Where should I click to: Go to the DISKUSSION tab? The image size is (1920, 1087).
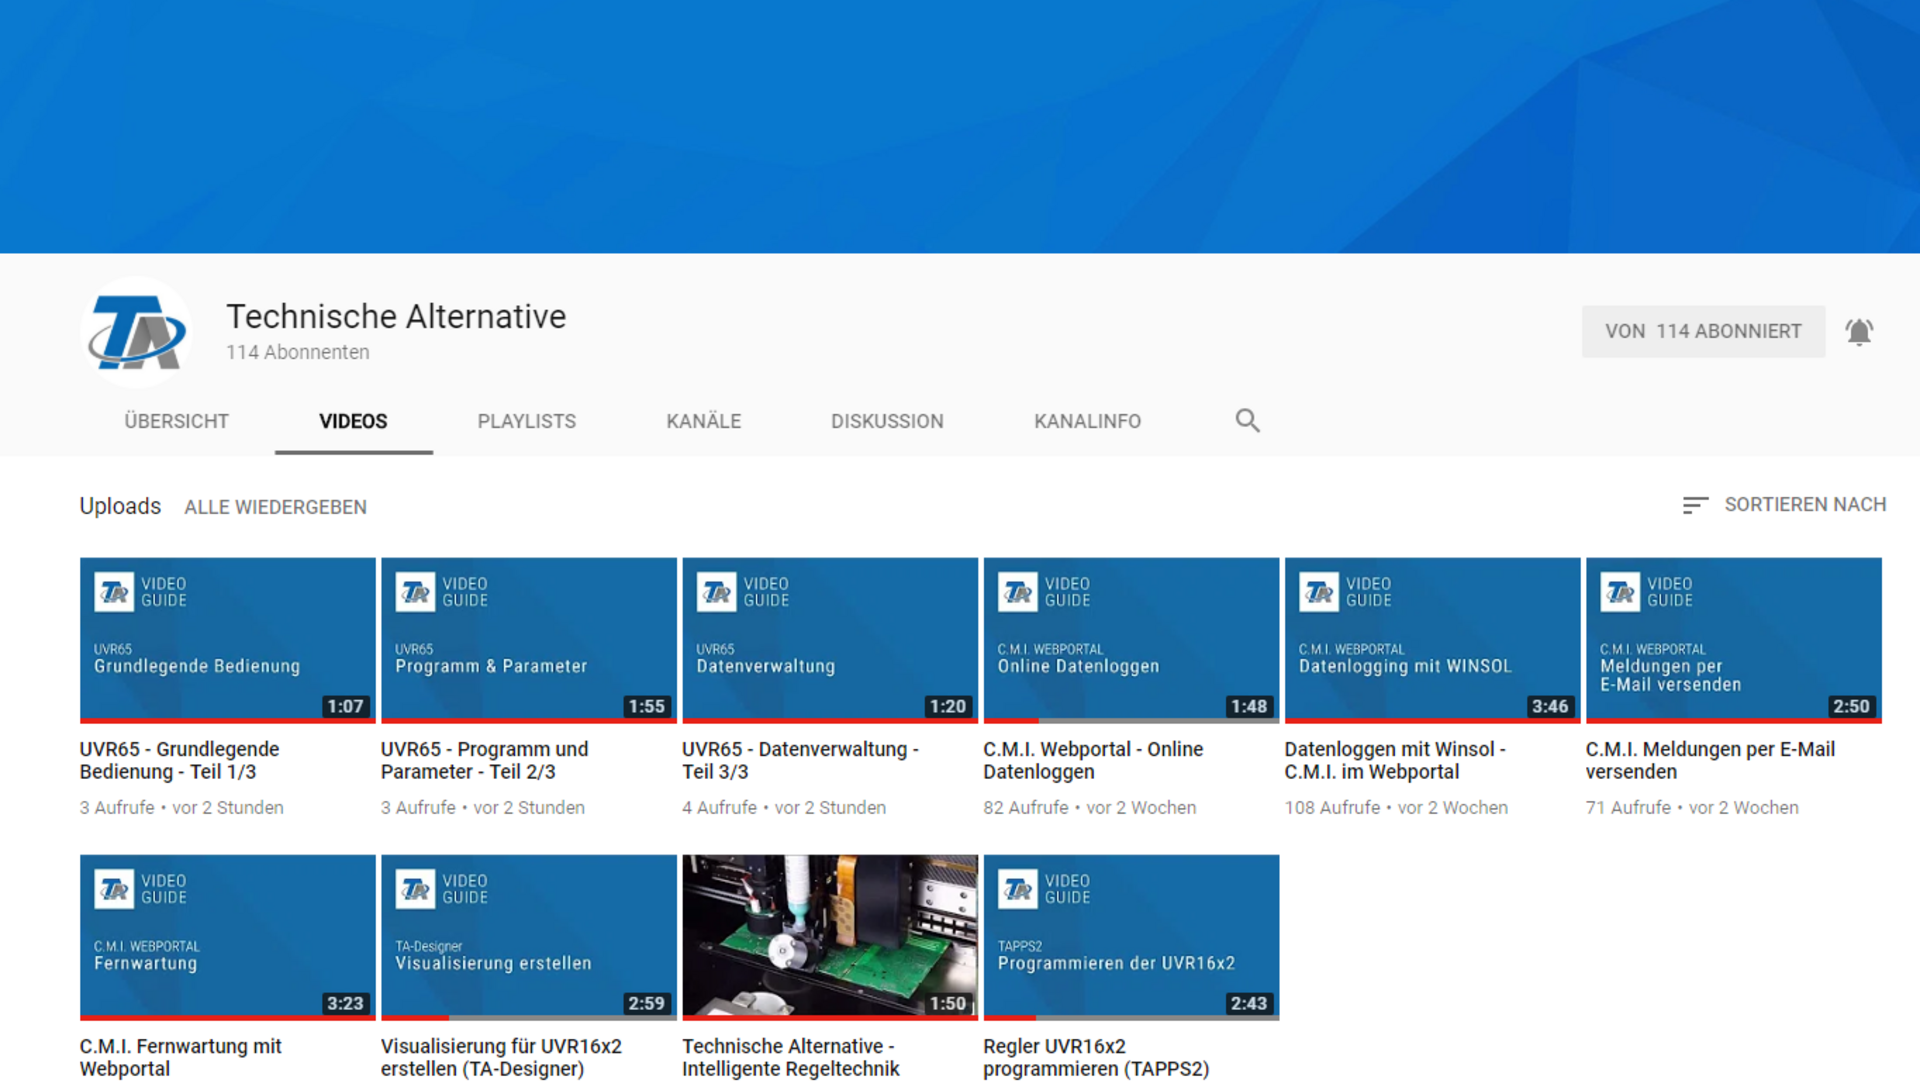point(886,422)
